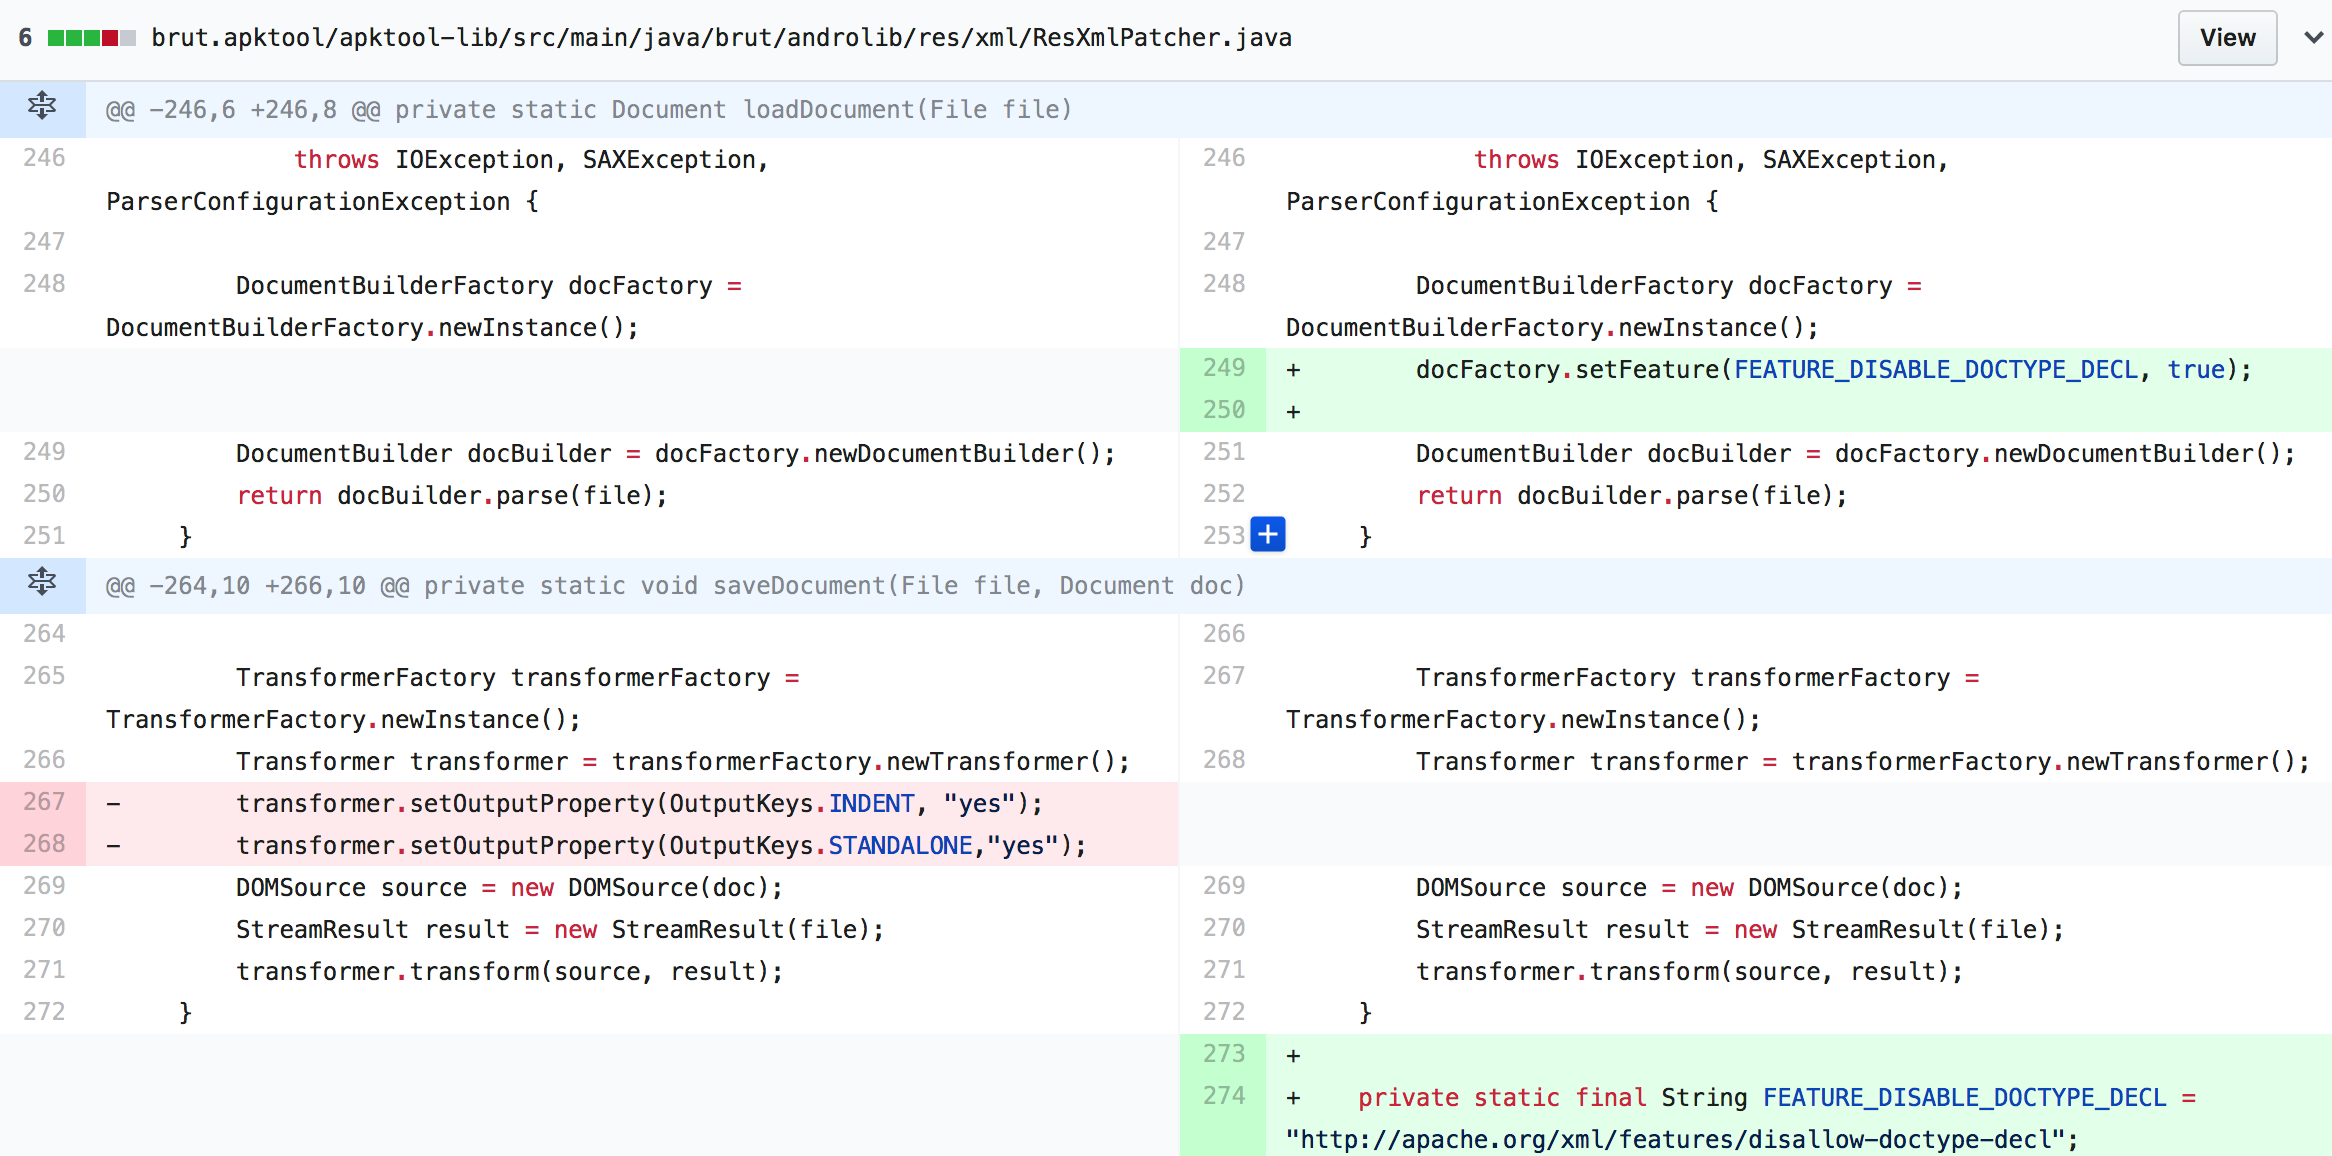Select the loadDocument hunk header text
The width and height of the screenshot is (2332, 1156).
(588, 110)
